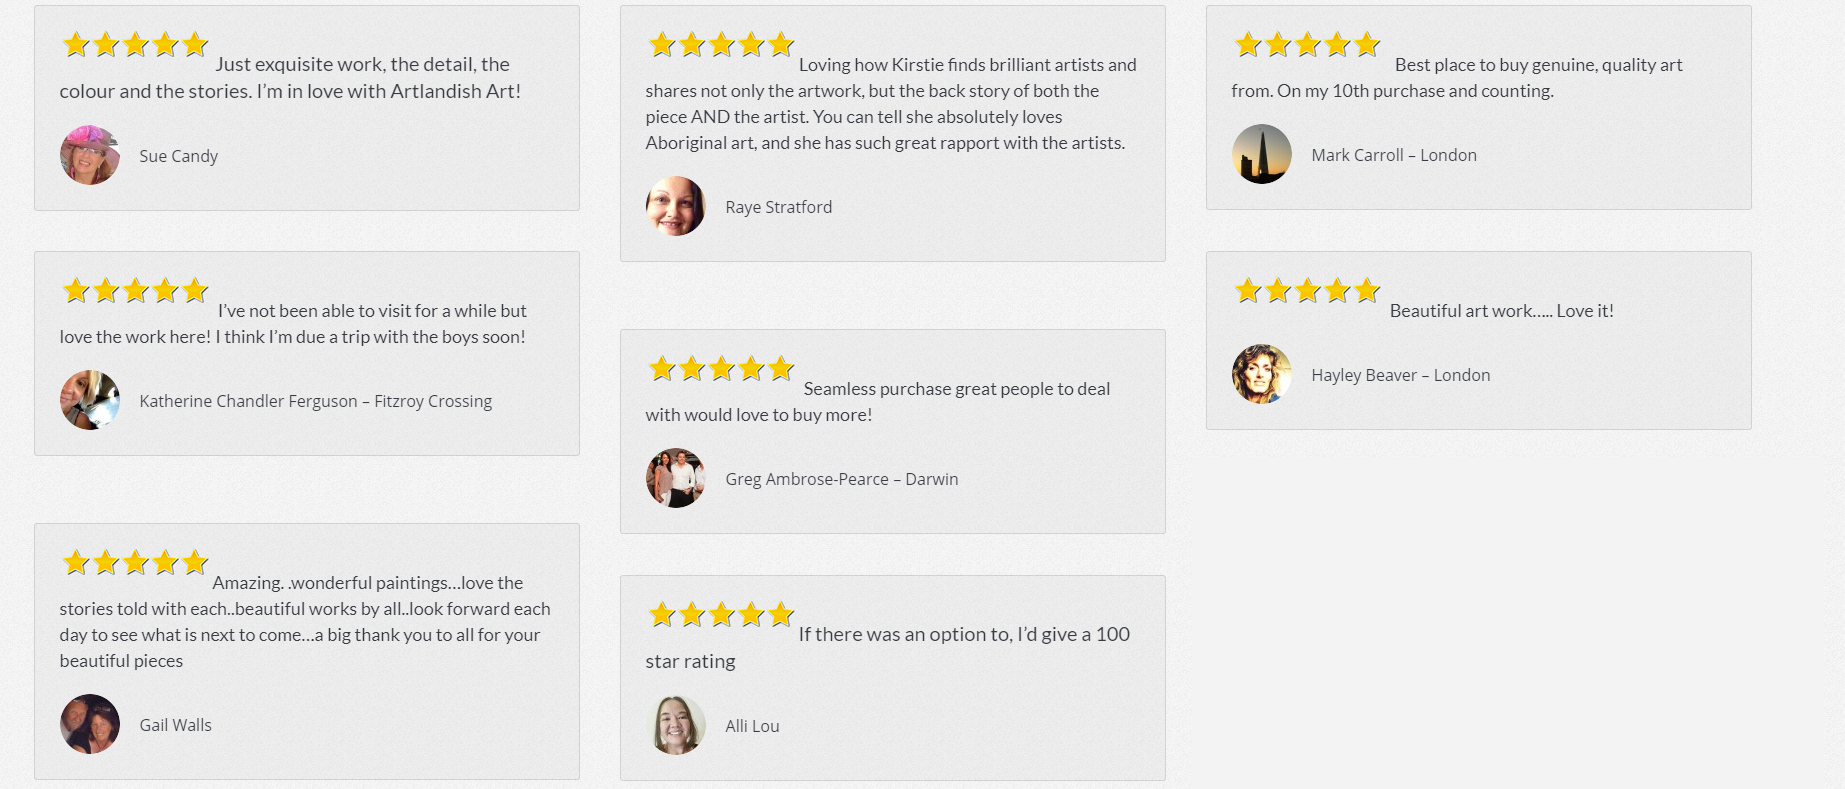Click the stars on Katherine Chandler Ferguson's review

[135, 290]
